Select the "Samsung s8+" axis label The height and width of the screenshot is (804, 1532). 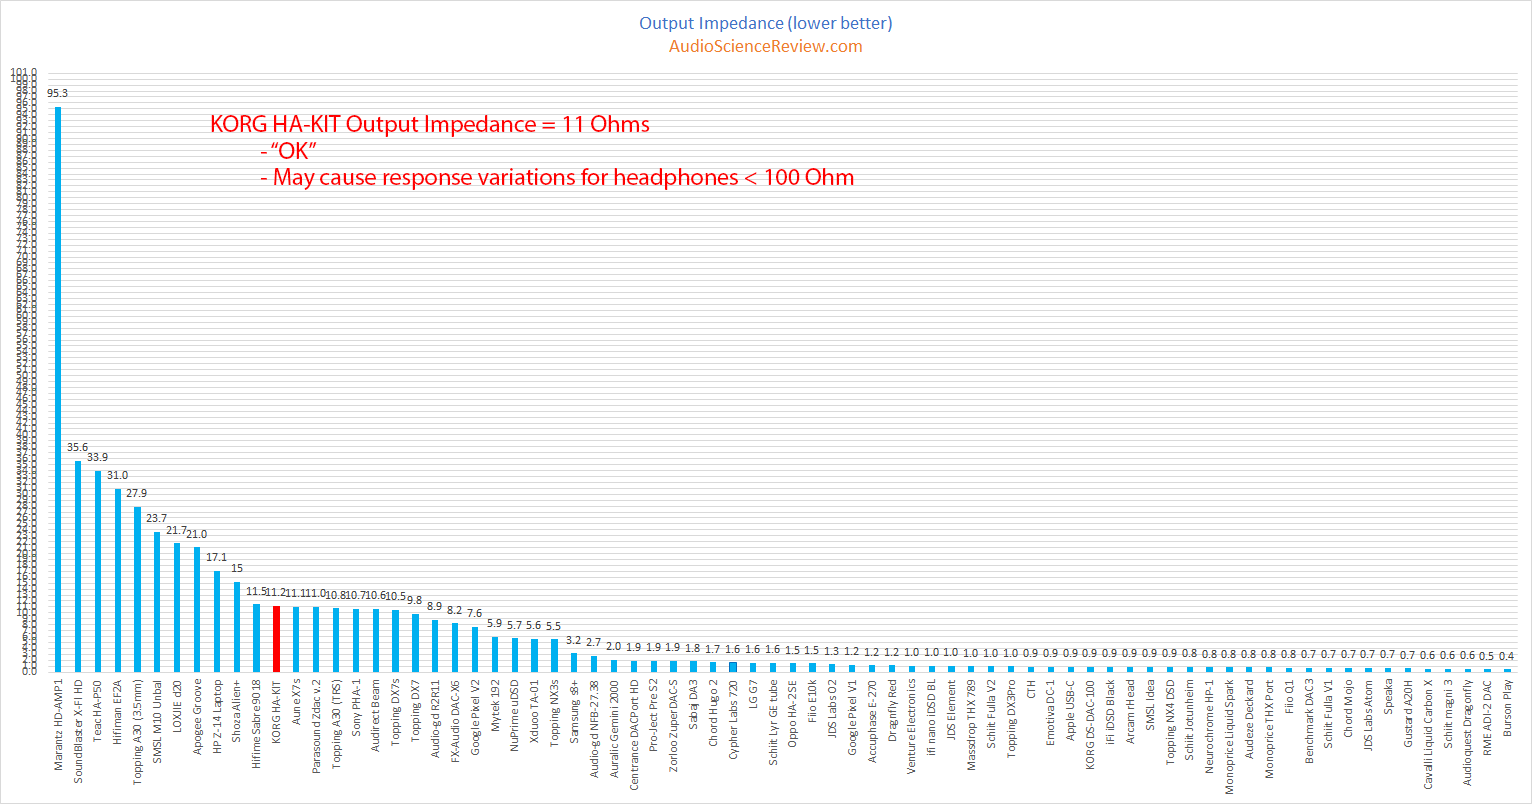point(575,712)
